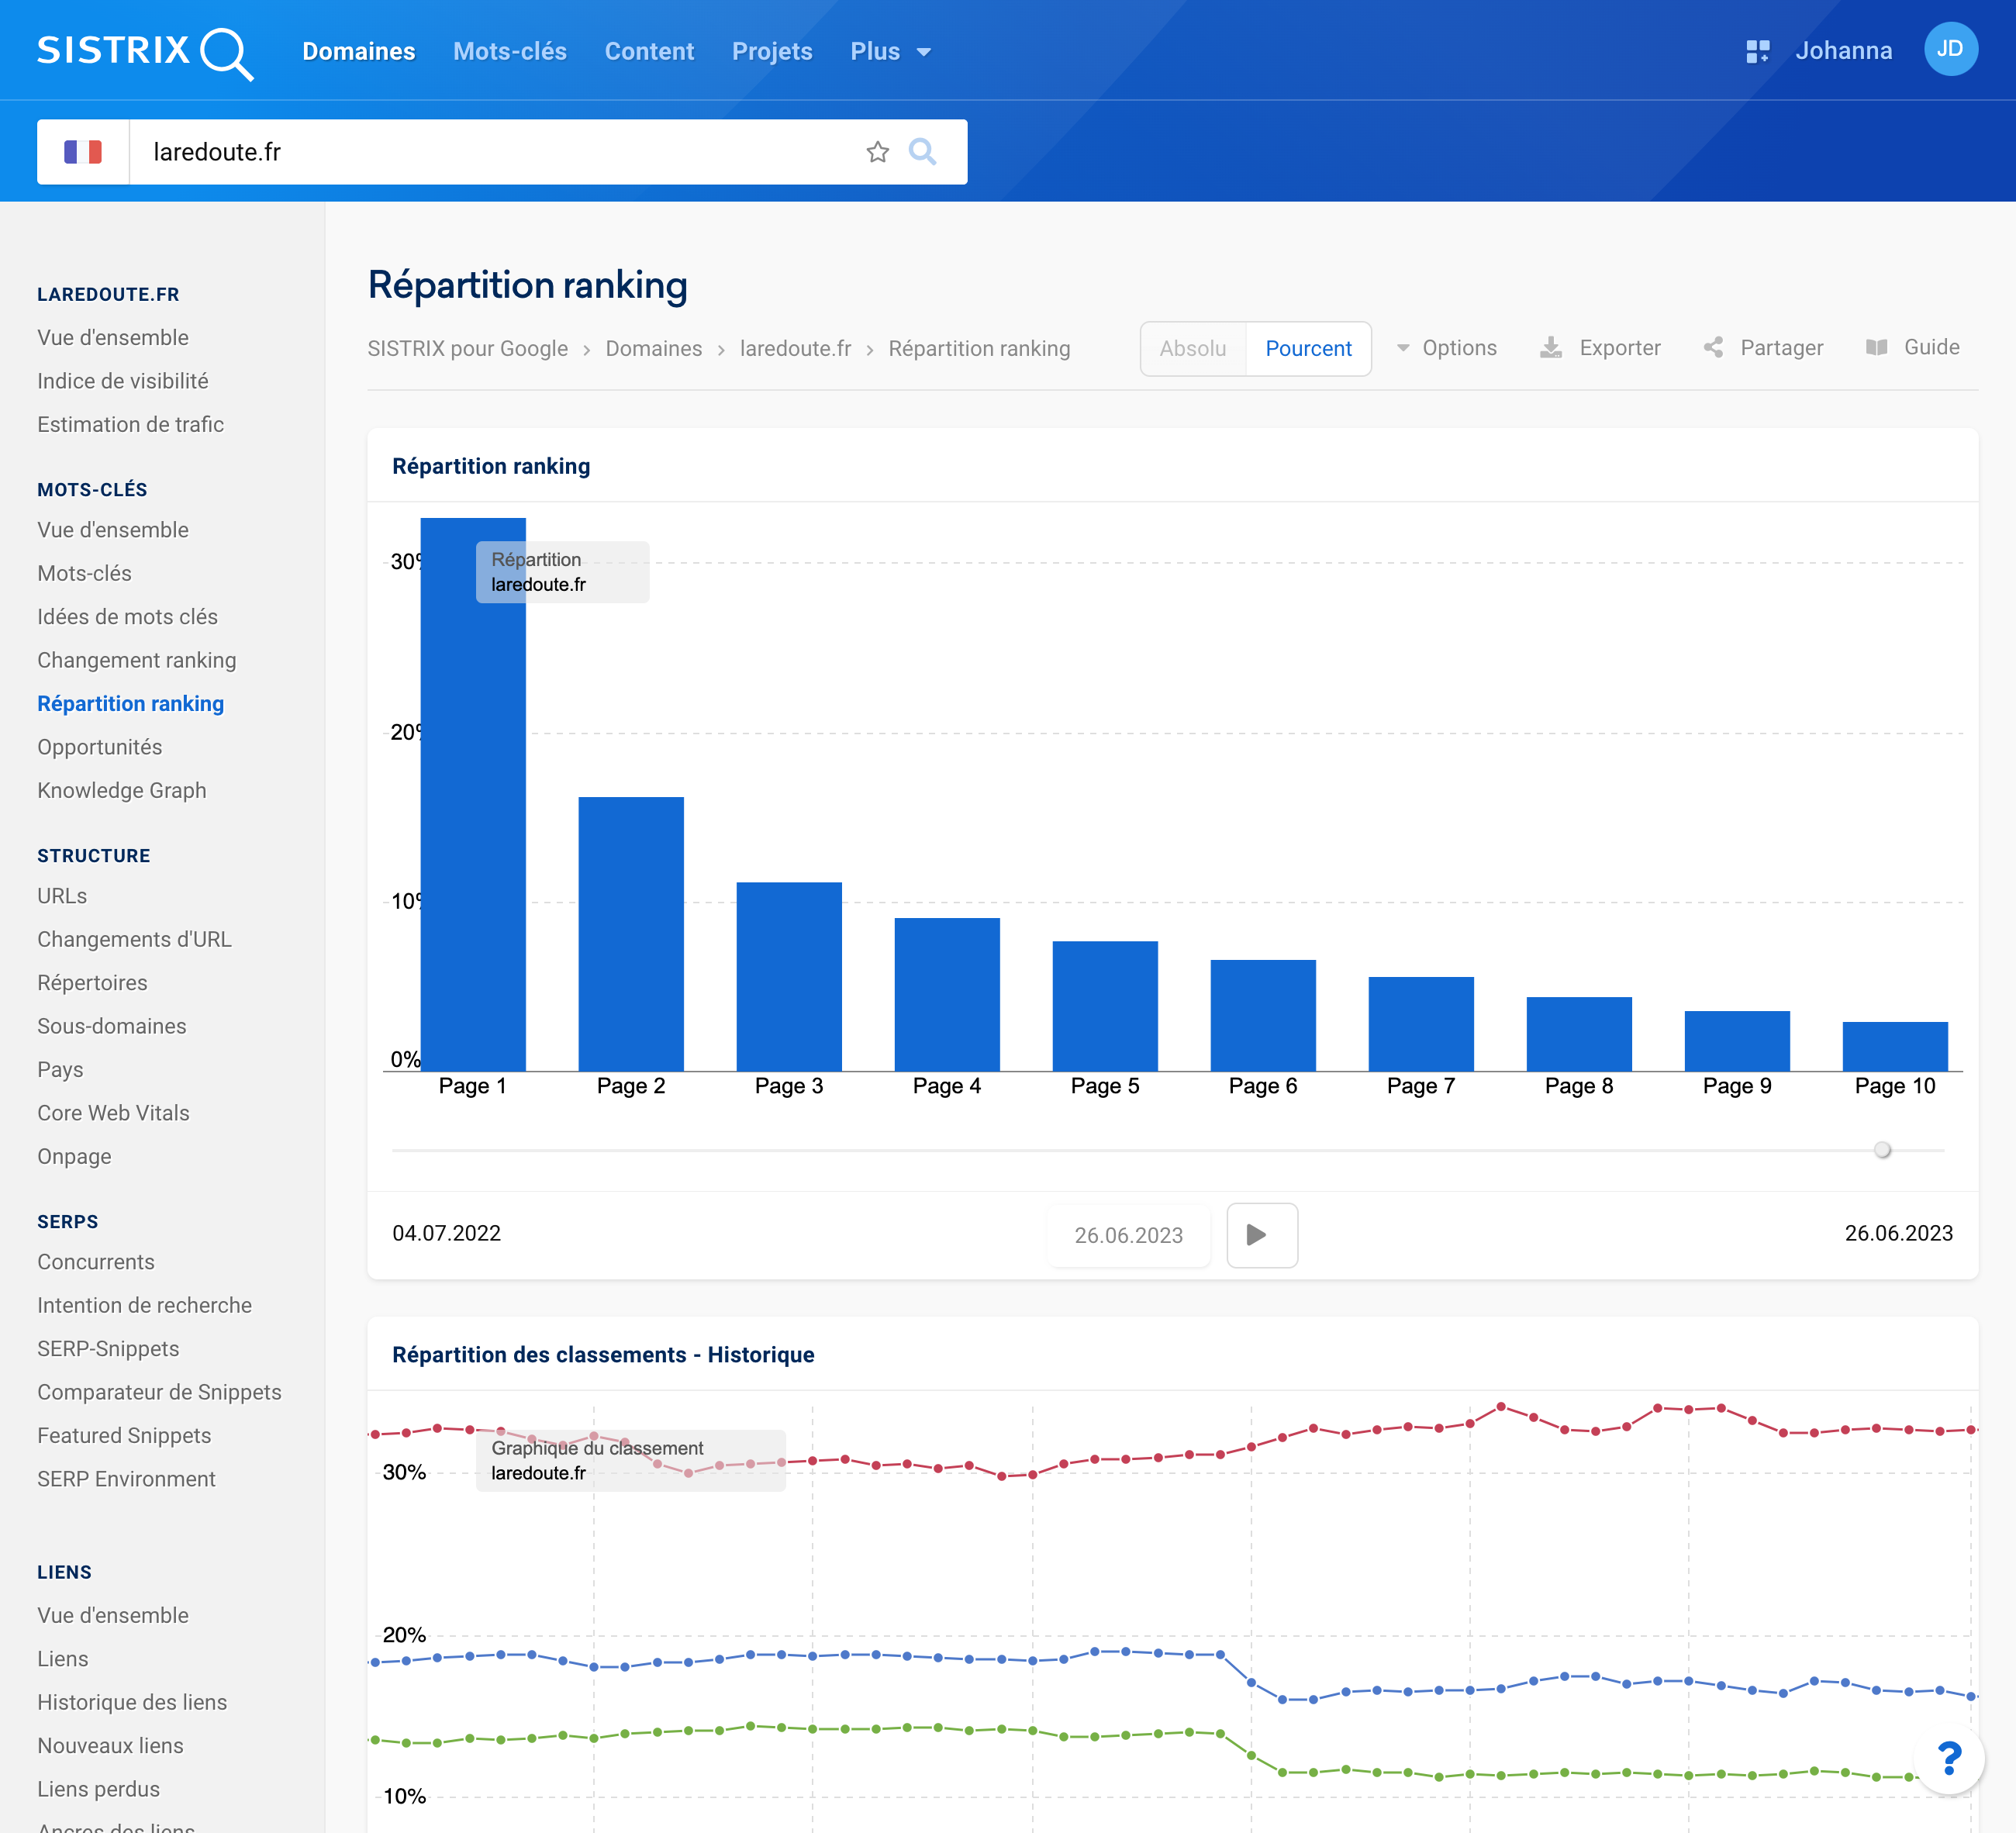
Task: Click the 26.06.2023 date field
Action: click(x=1128, y=1235)
